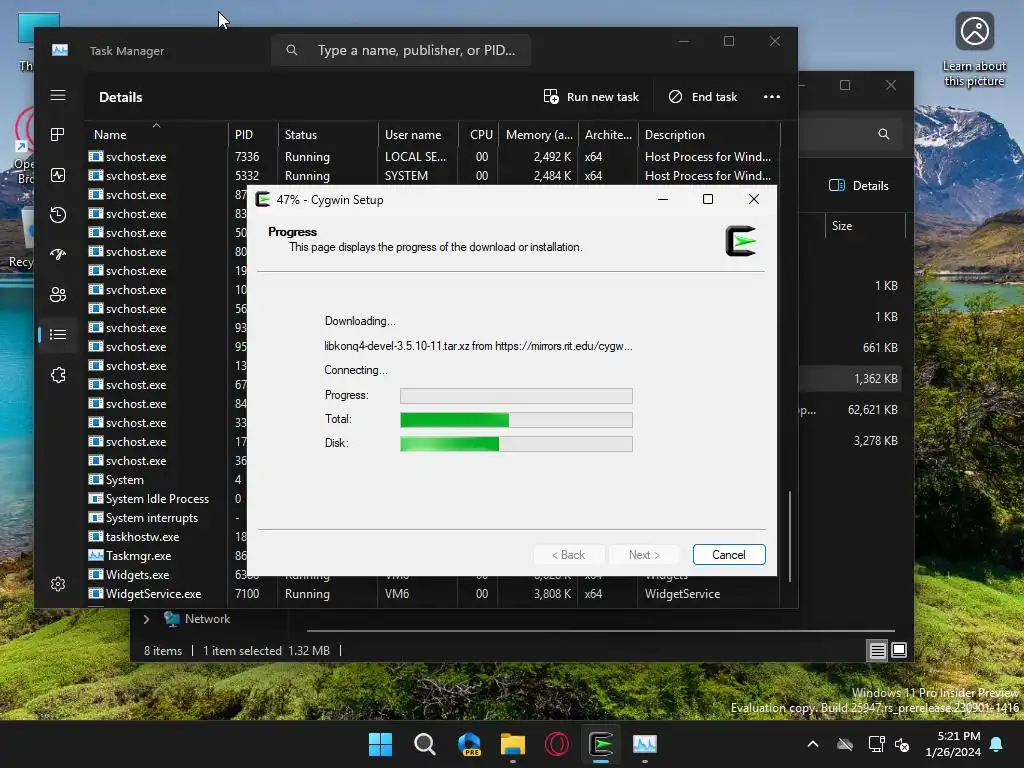Click Task Manager app icon in title bar
1024x768 pixels.
59,50
